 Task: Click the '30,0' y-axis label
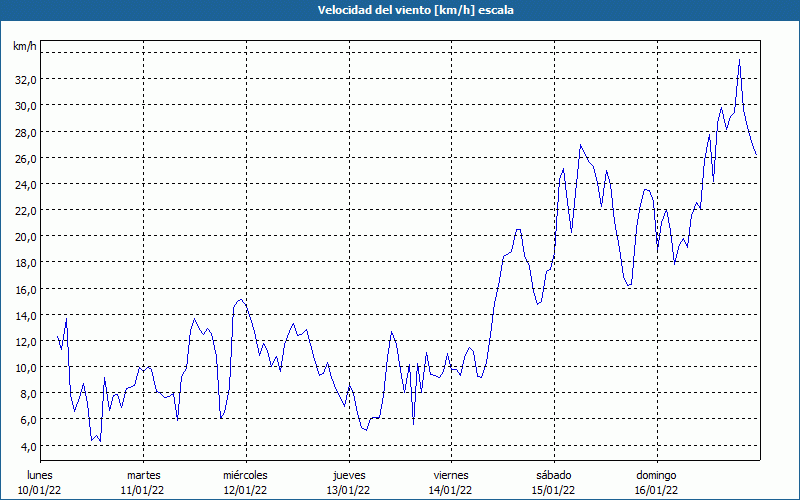pos(26,106)
